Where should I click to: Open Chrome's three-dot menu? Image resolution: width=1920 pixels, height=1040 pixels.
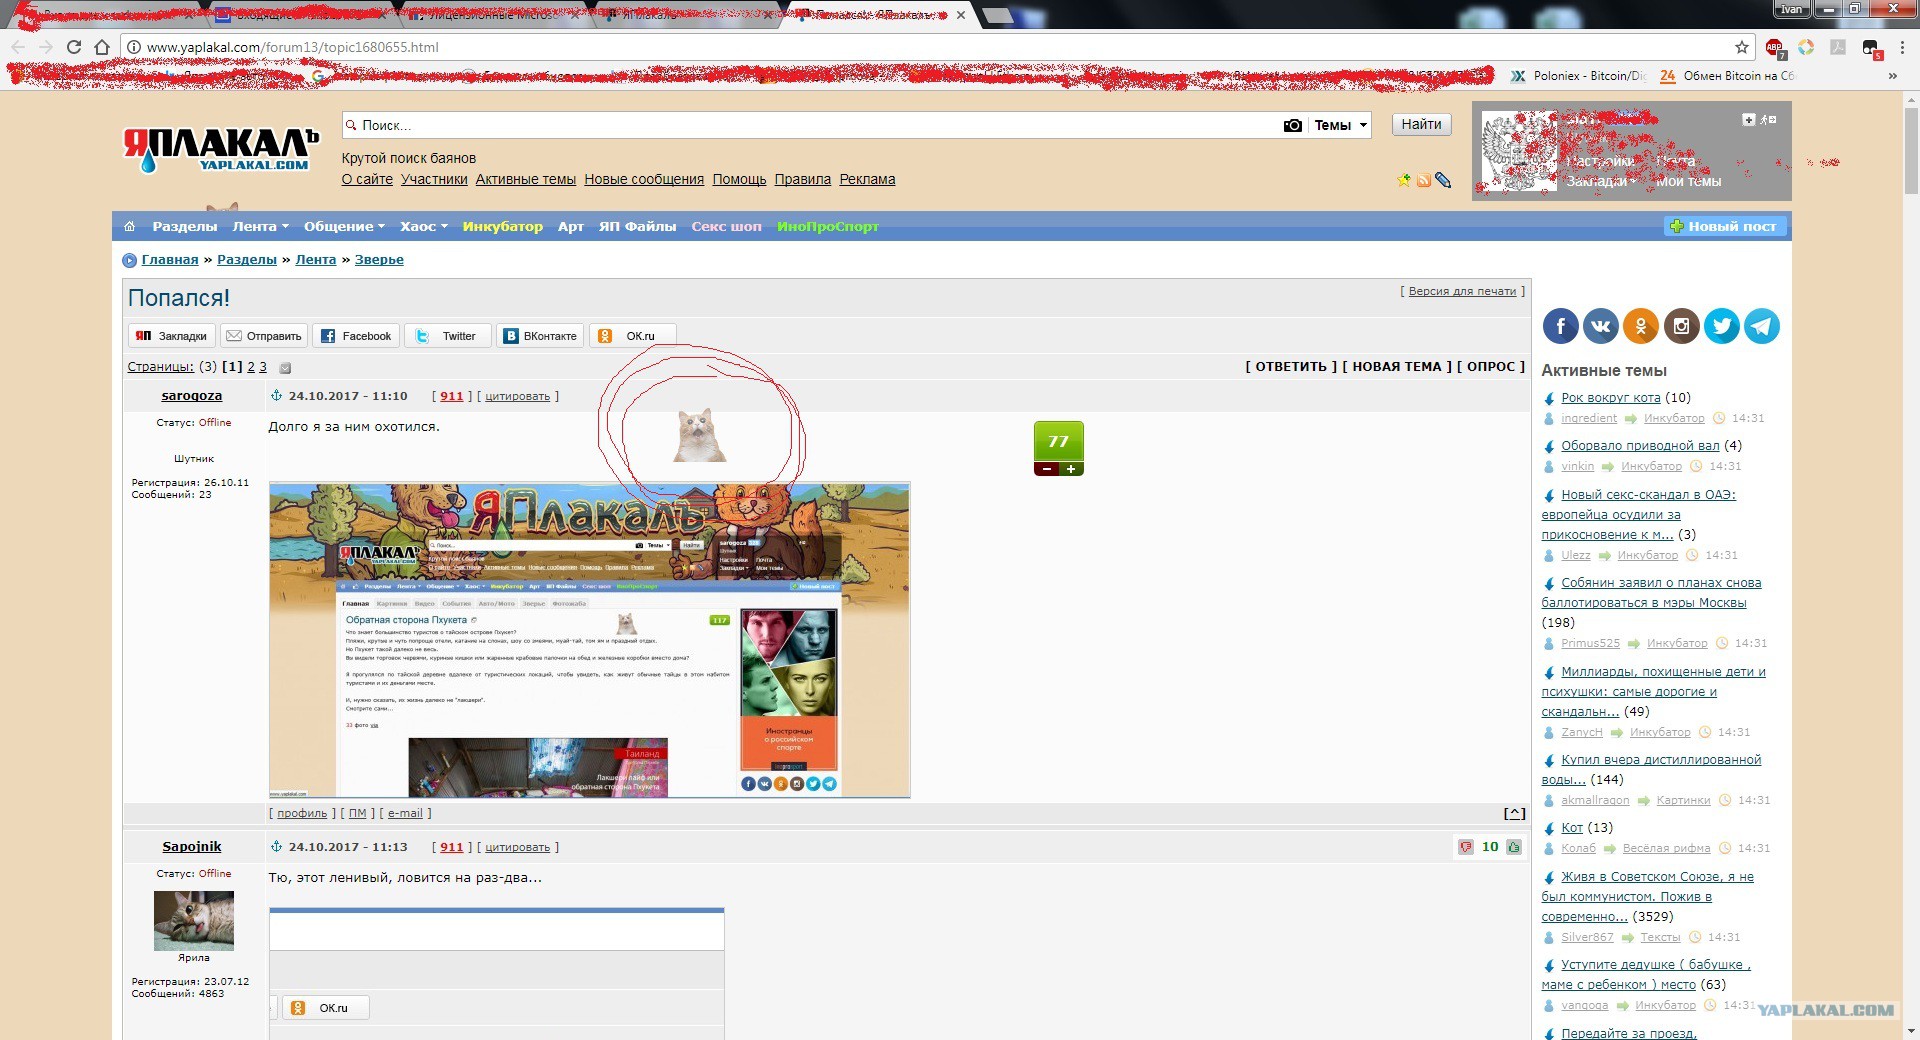[x=1902, y=47]
